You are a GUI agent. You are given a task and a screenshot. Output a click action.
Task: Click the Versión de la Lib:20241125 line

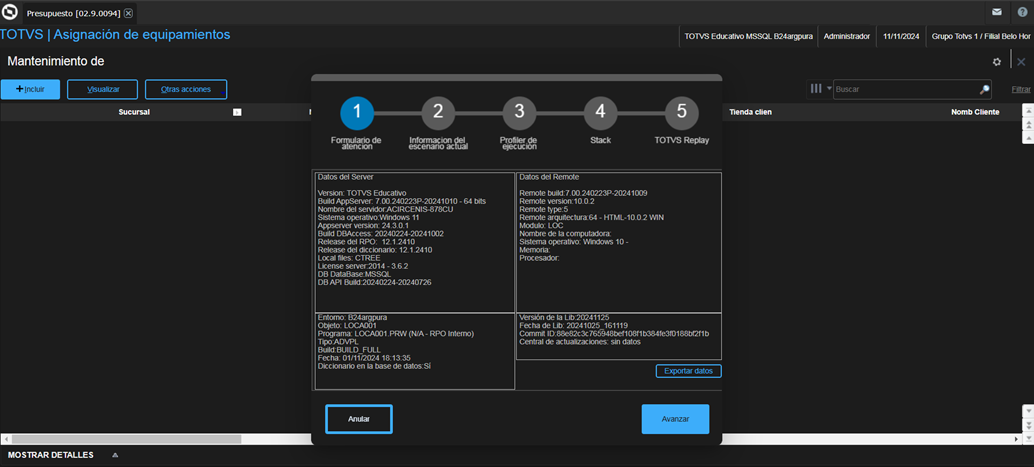tap(564, 318)
